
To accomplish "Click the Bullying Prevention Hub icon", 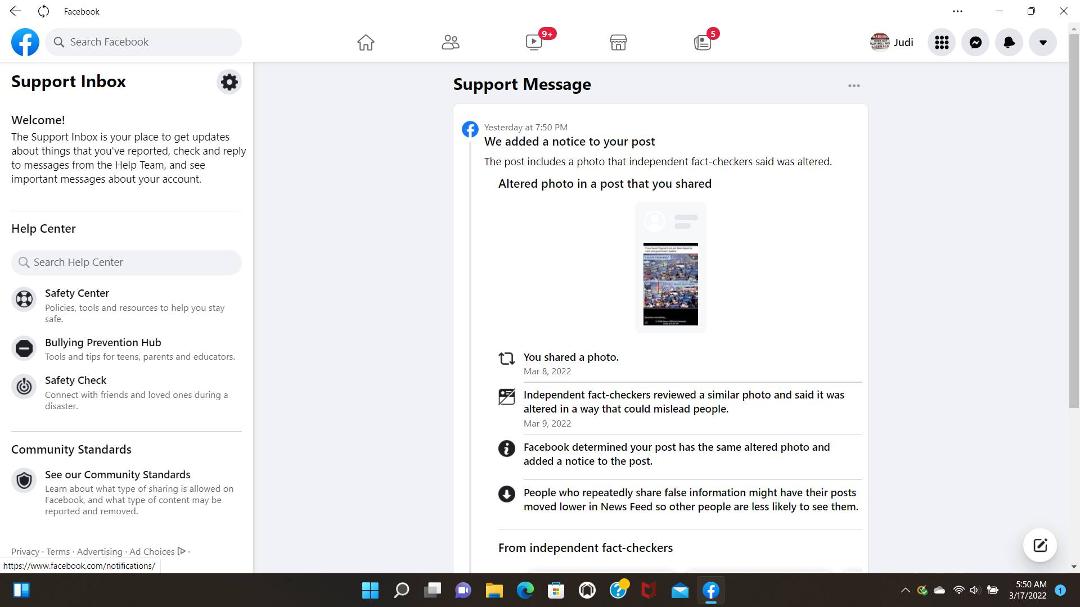I will (24, 349).
